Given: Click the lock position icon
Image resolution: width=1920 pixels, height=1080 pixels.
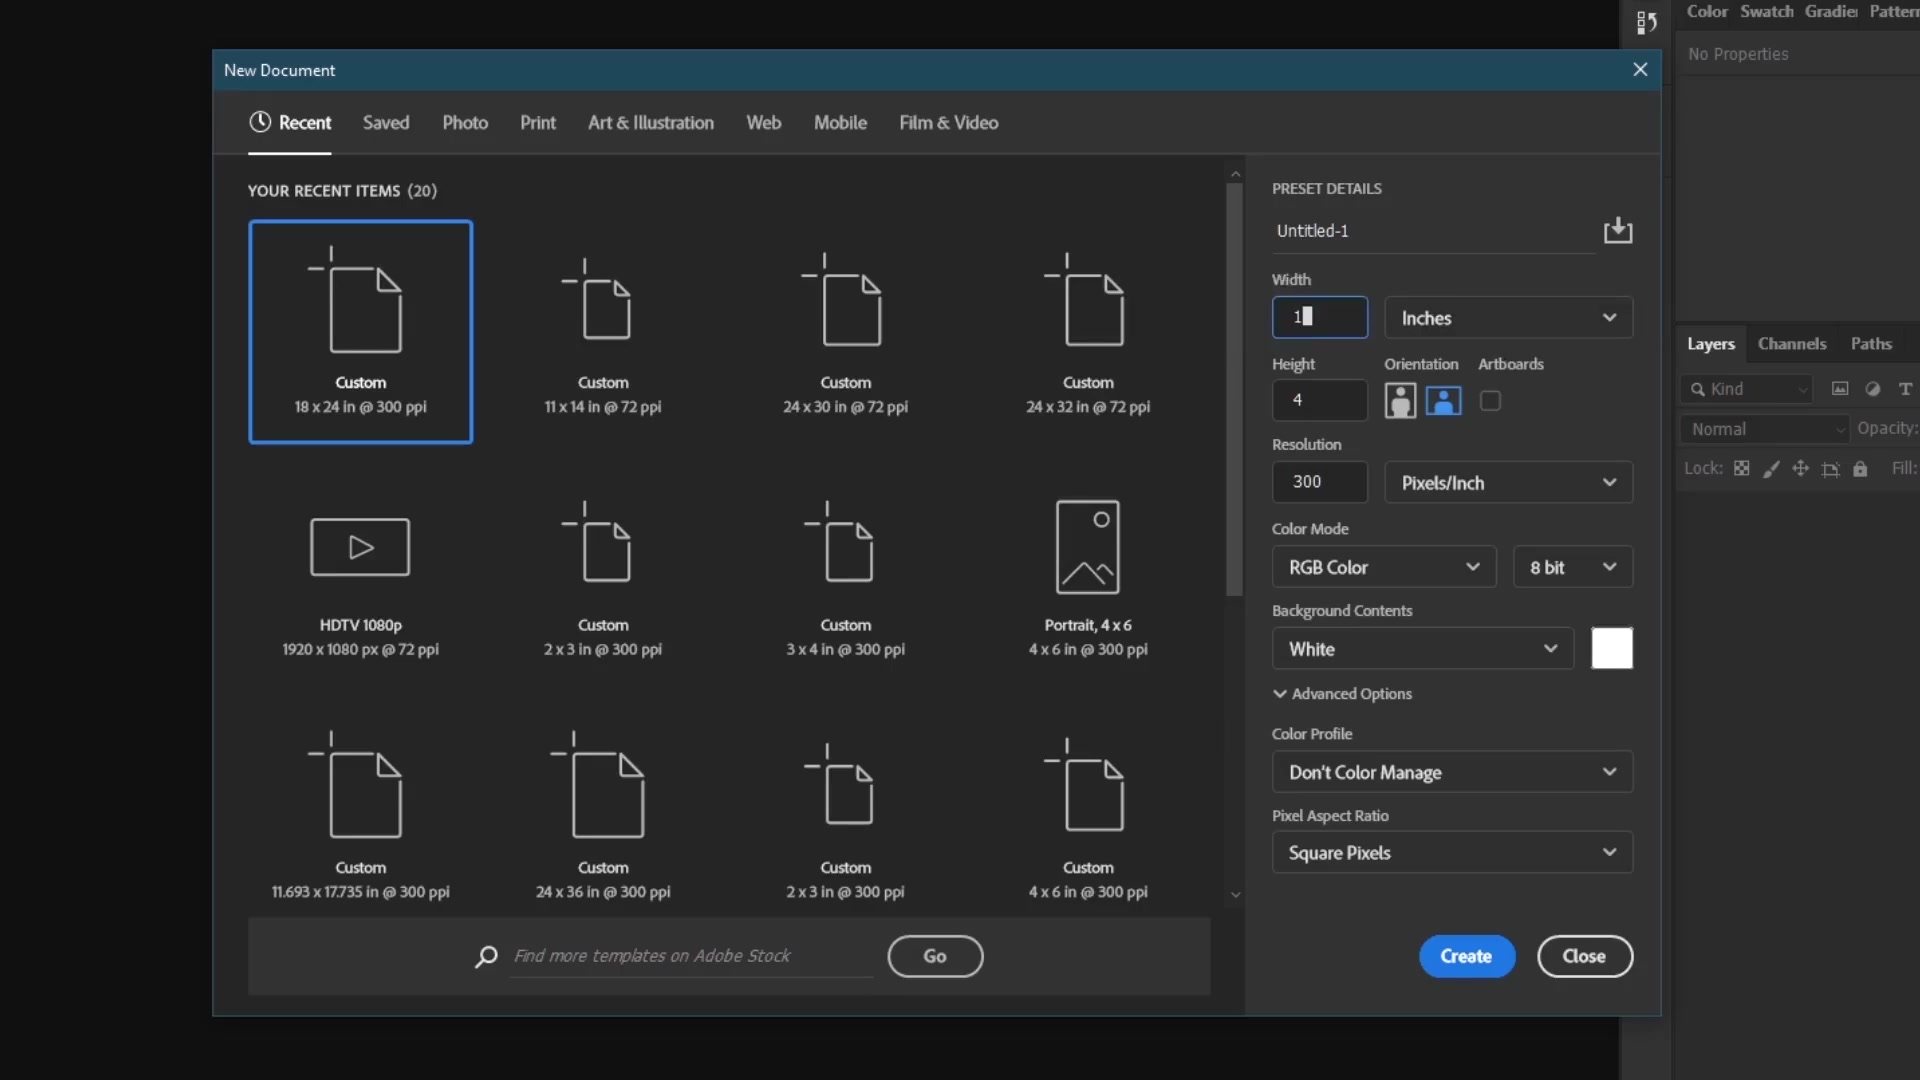Looking at the screenshot, I should [x=1800, y=468].
